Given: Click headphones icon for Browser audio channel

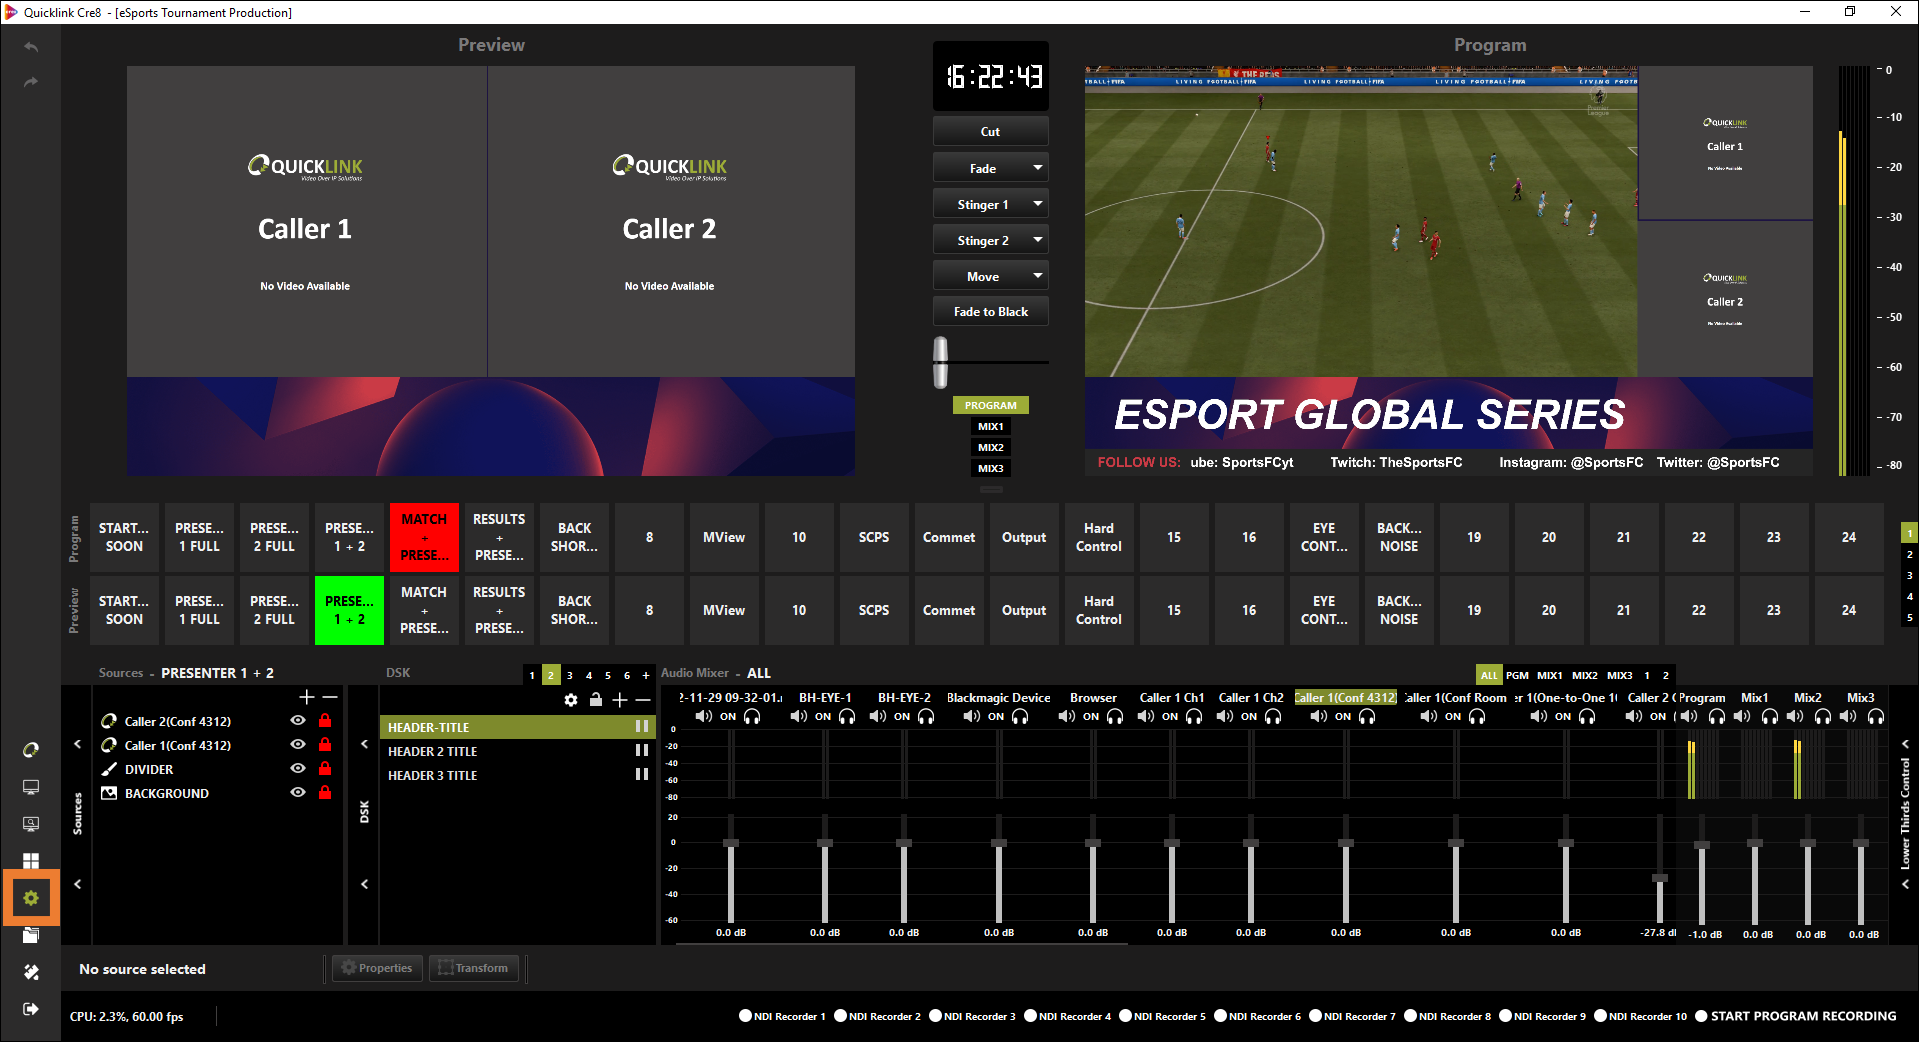Looking at the screenshot, I should (x=1115, y=716).
